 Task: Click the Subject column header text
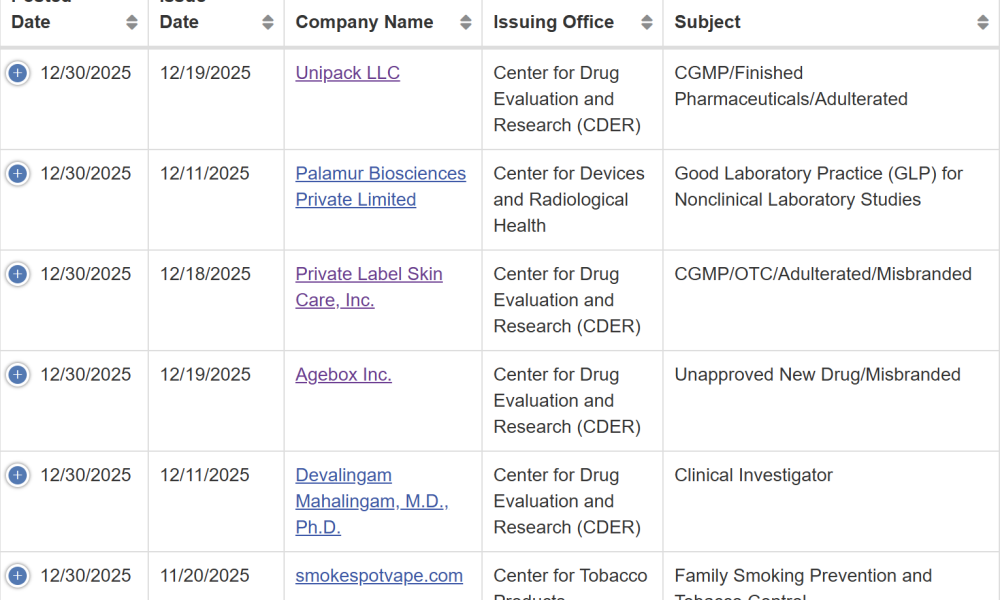tap(707, 22)
